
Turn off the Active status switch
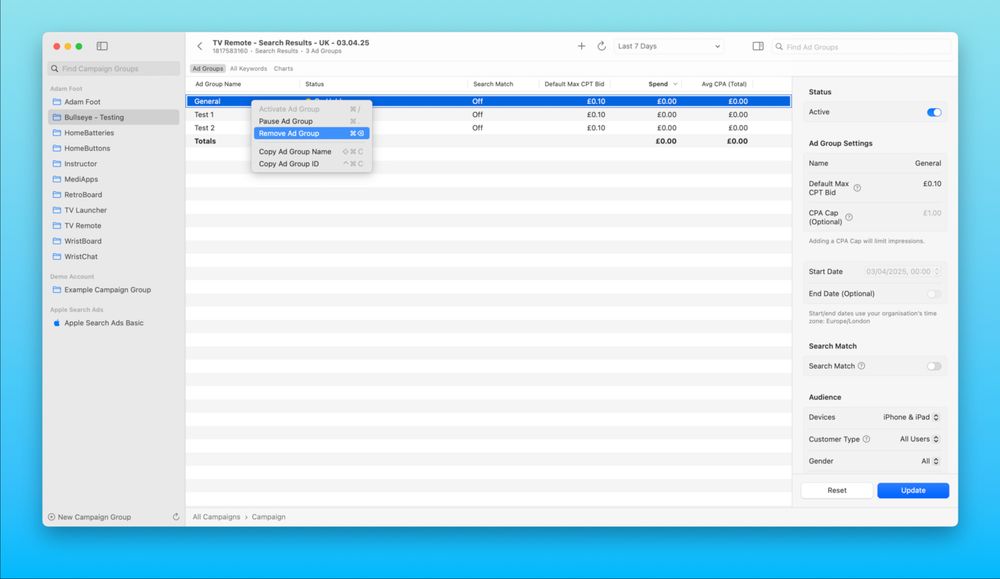point(934,112)
